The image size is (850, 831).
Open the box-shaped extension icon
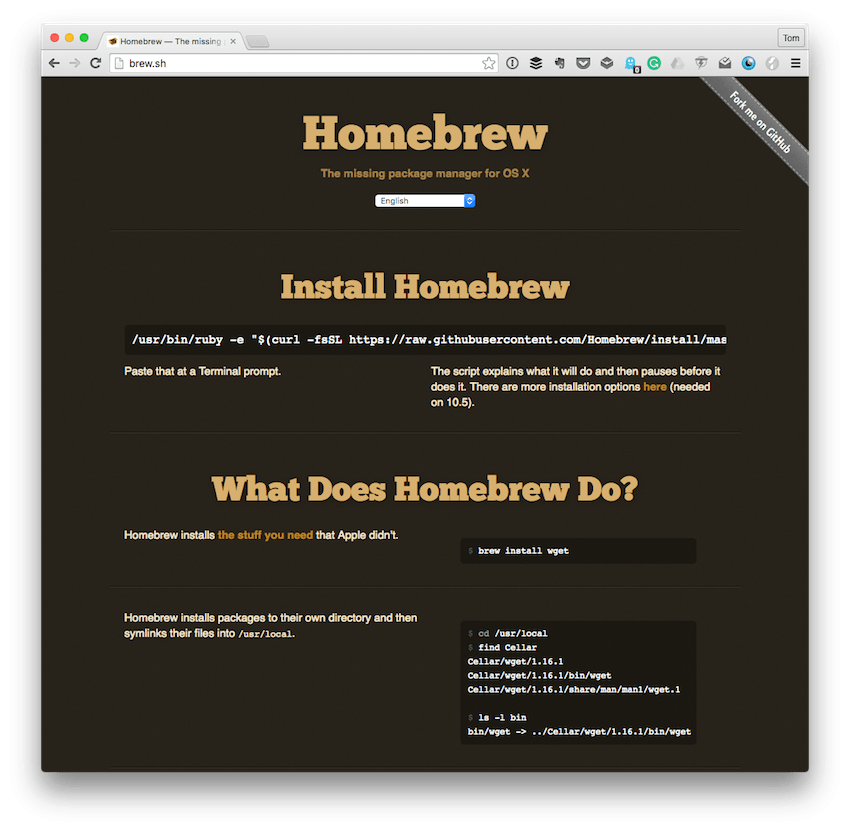pos(607,63)
